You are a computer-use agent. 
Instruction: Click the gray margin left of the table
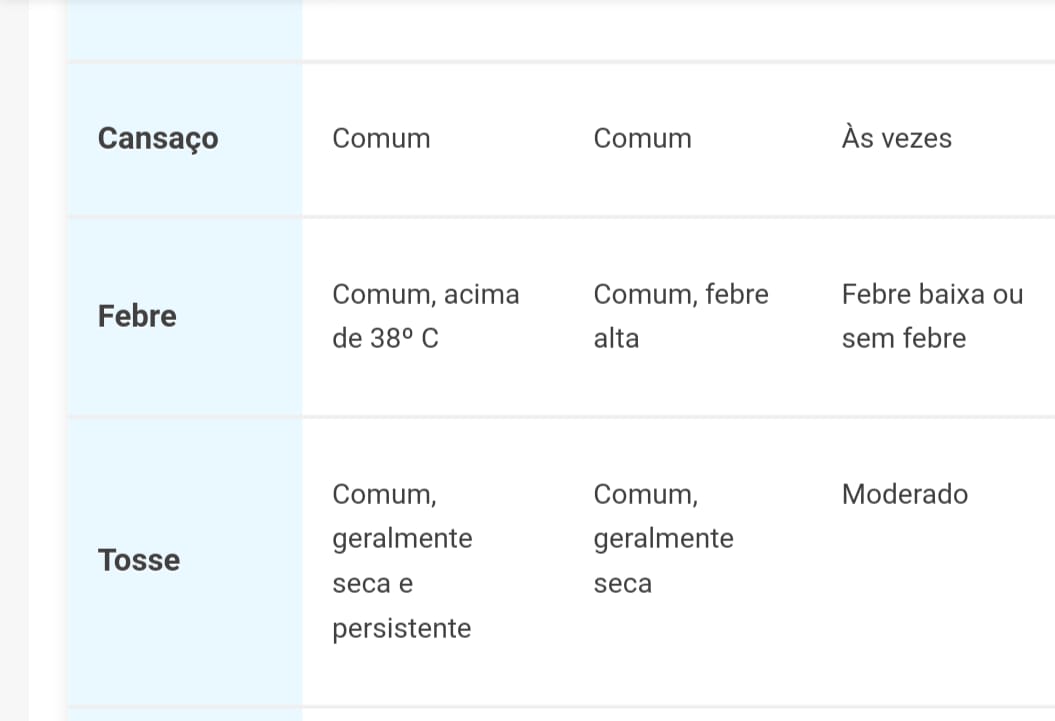pyautogui.click(x=14, y=360)
